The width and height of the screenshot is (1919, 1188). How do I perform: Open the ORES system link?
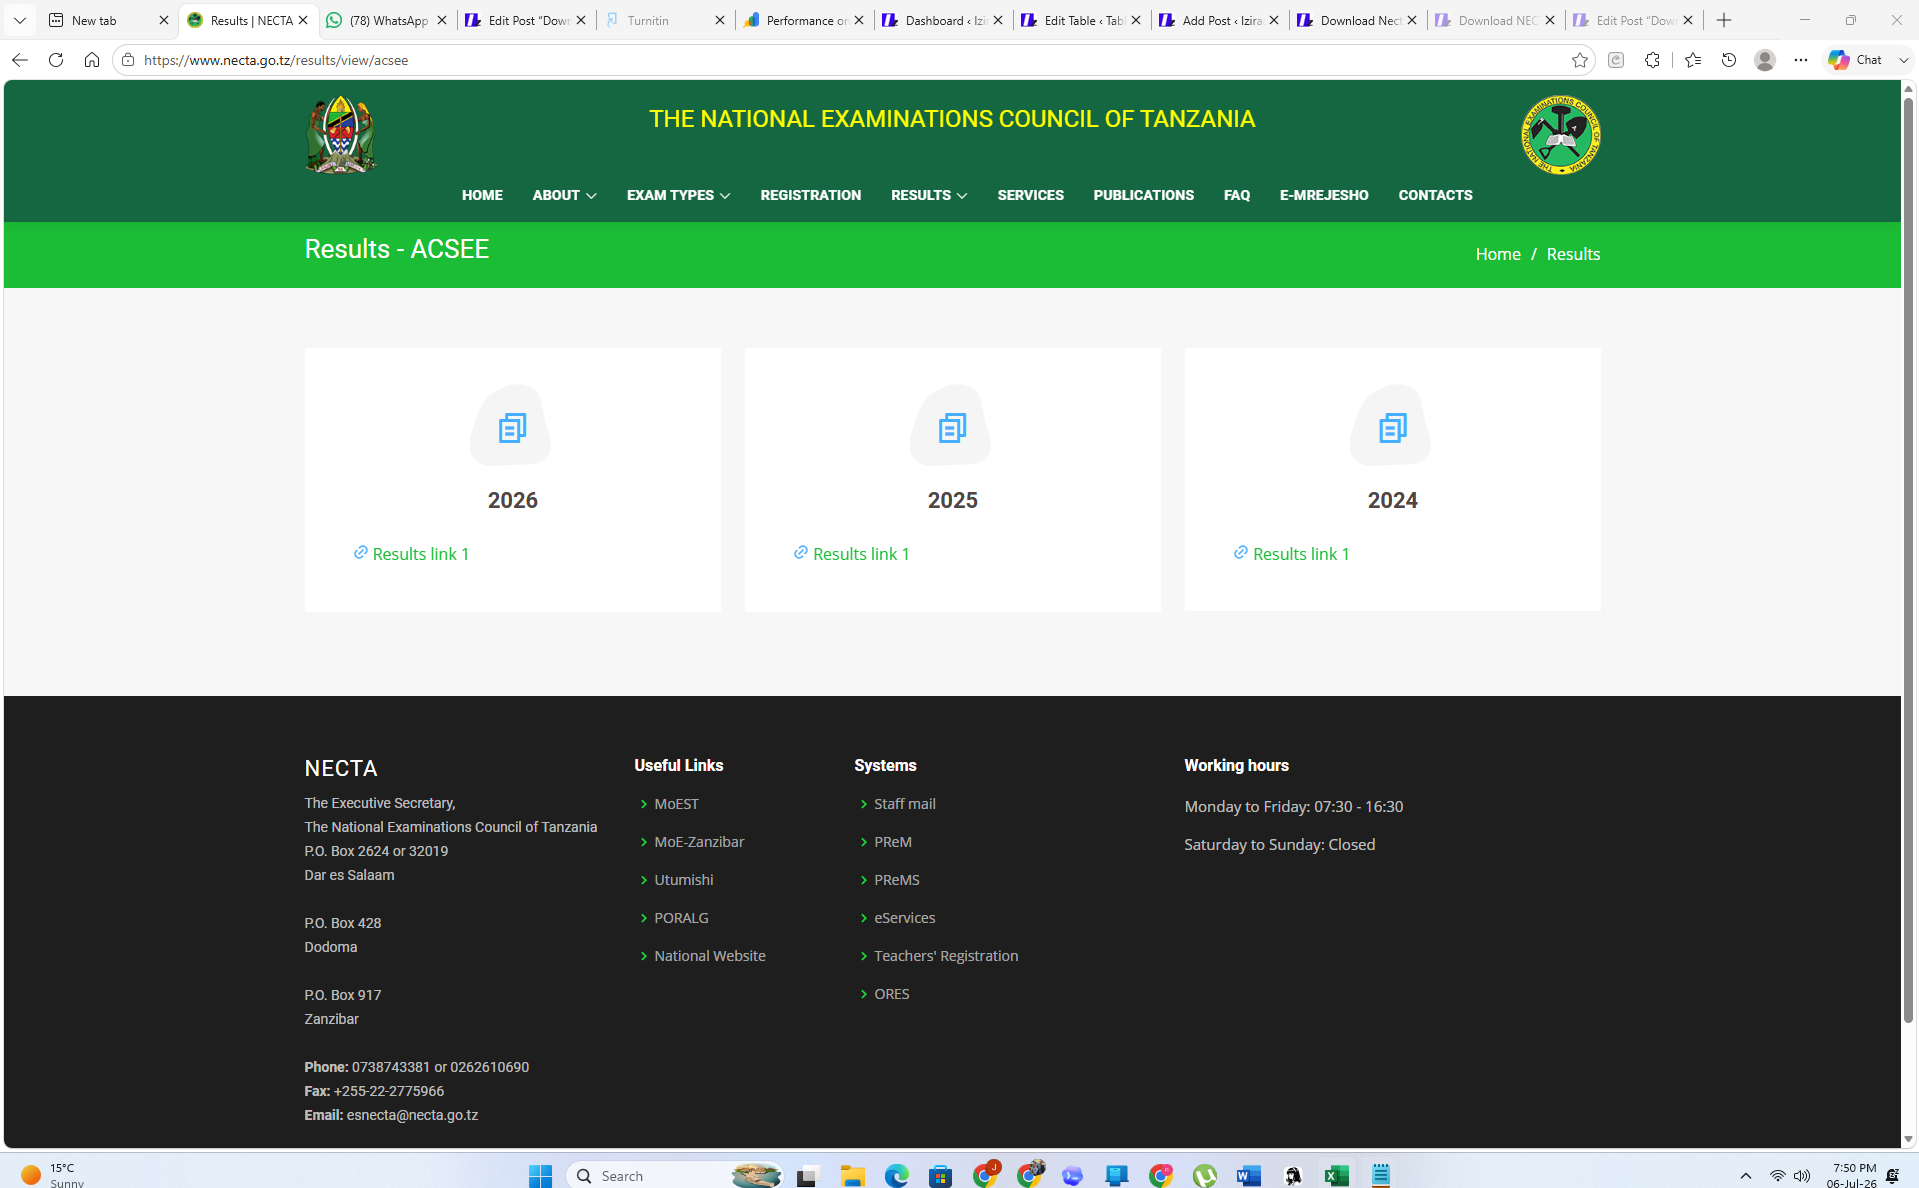(x=891, y=994)
